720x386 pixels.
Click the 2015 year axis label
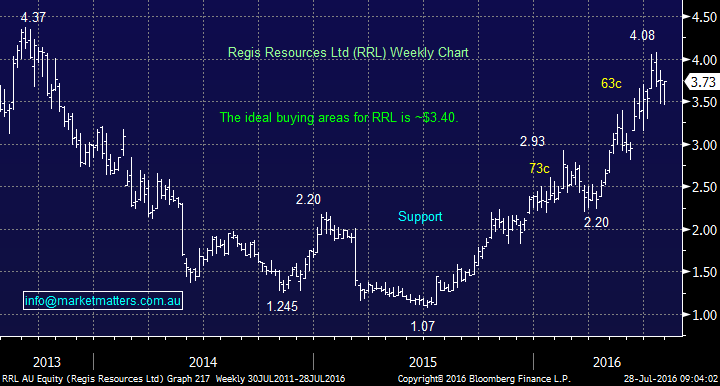pyautogui.click(x=423, y=362)
